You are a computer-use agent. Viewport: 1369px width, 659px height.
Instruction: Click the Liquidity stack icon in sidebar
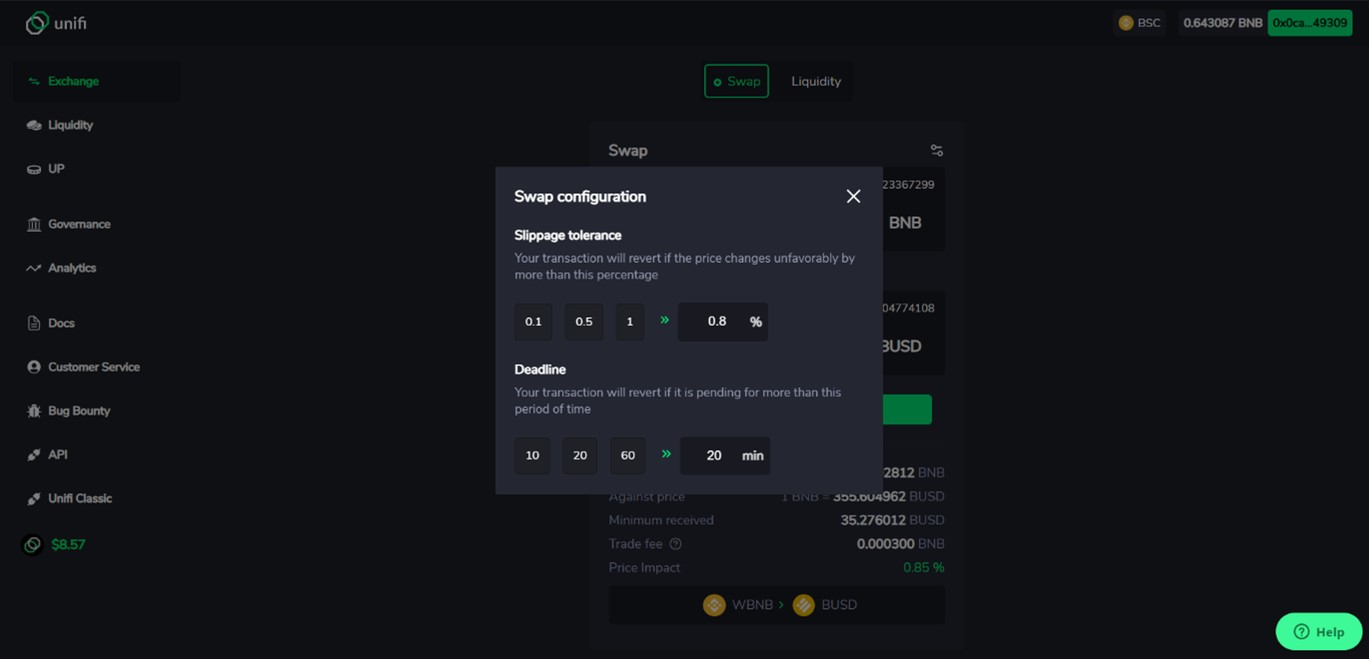click(34, 125)
